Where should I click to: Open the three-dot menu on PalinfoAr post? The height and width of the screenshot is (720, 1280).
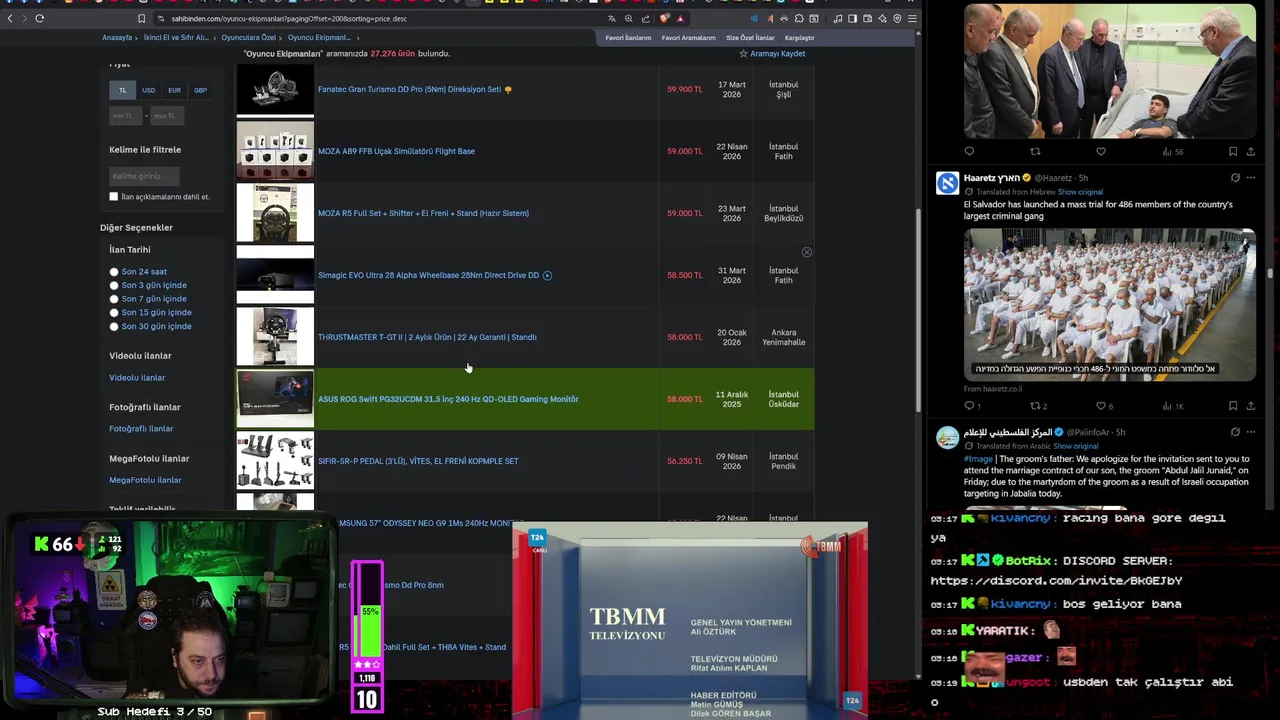[x=1251, y=432]
